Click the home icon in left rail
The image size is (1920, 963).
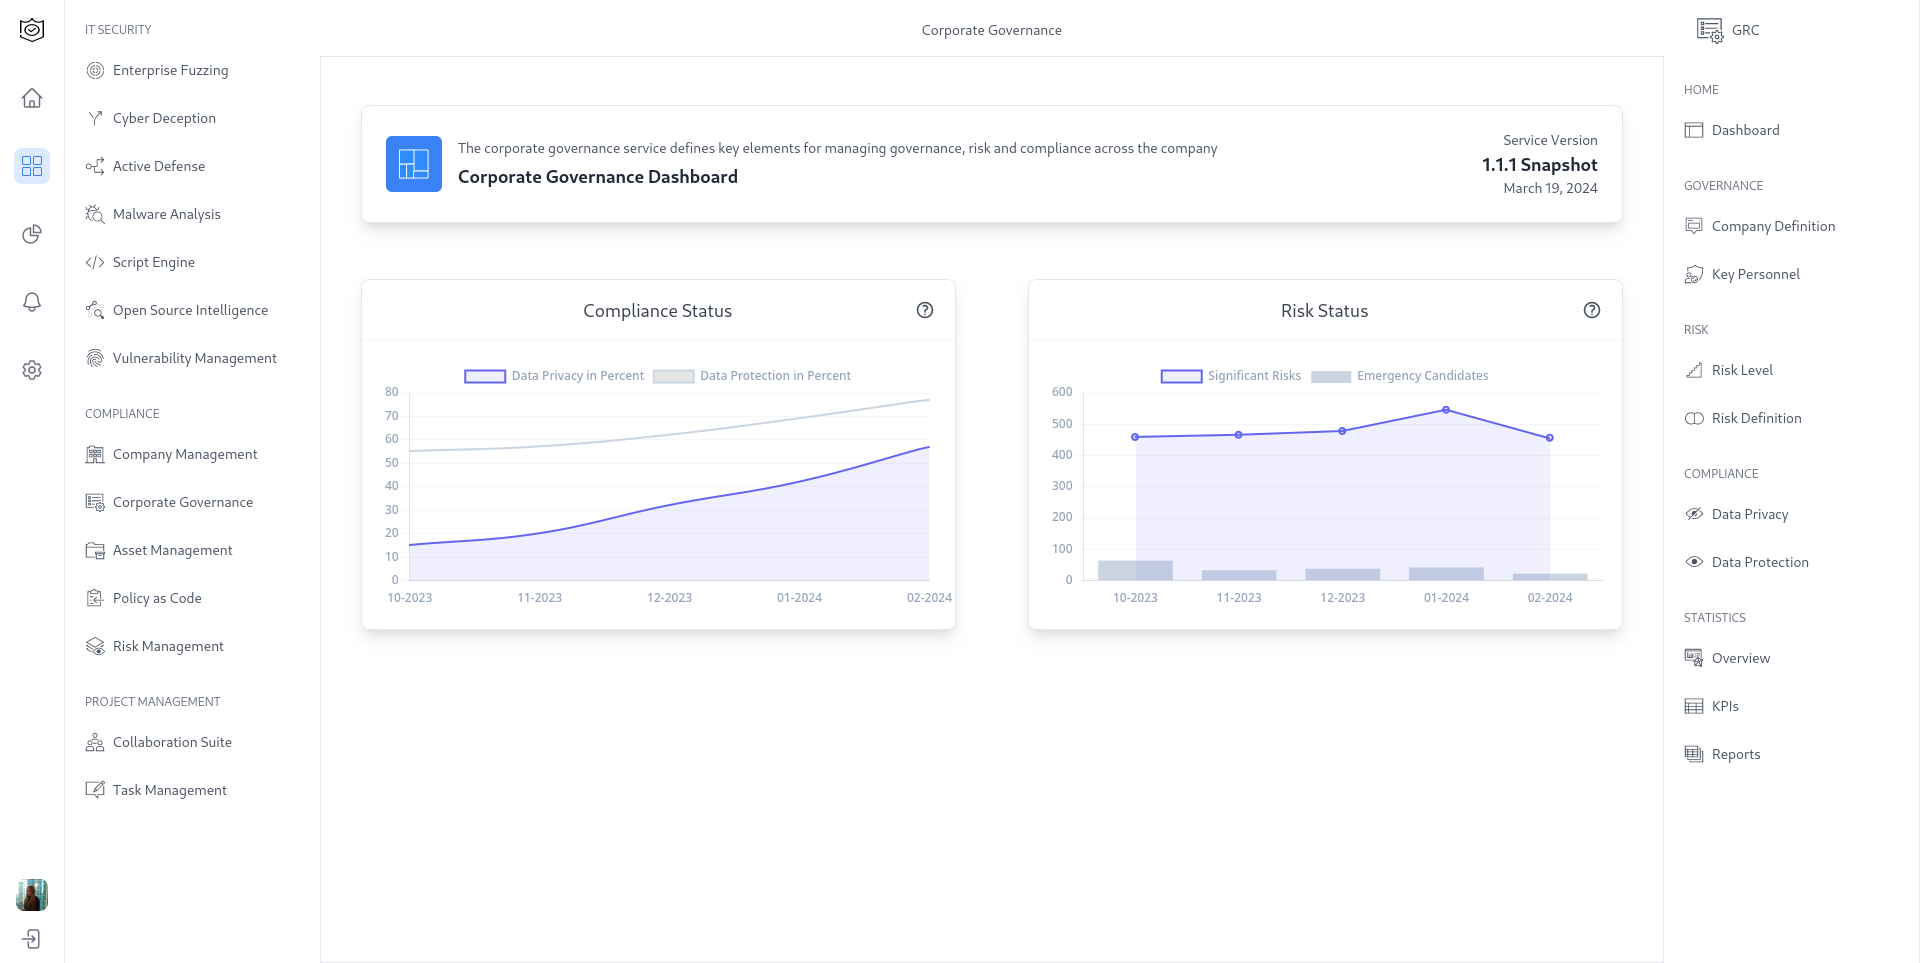pos(32,98)
